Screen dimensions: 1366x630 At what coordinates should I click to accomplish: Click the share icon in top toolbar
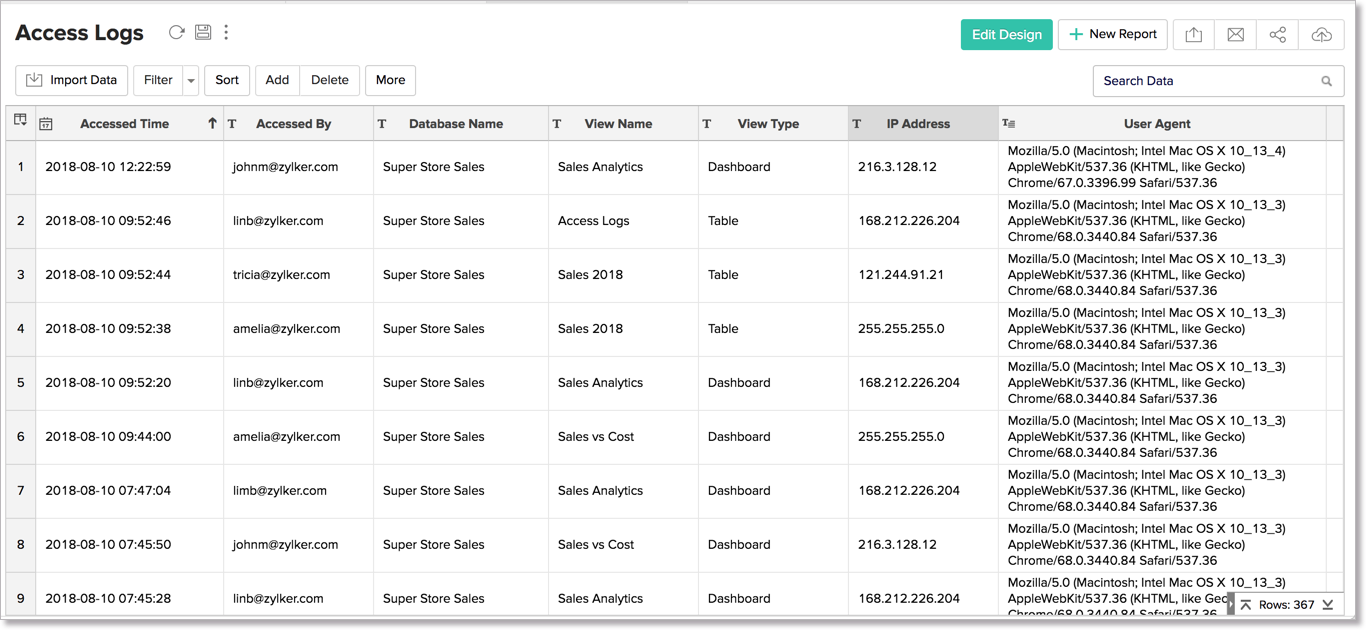pos(1278,35)
